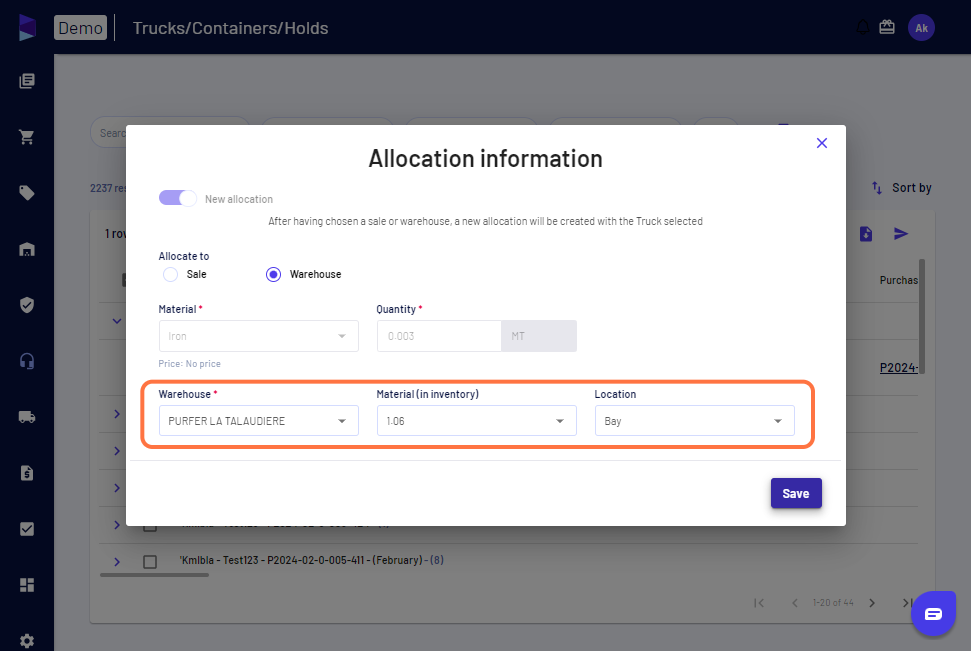Close the Allocation information dialog
971x651 pixels.
pos(822,143)
